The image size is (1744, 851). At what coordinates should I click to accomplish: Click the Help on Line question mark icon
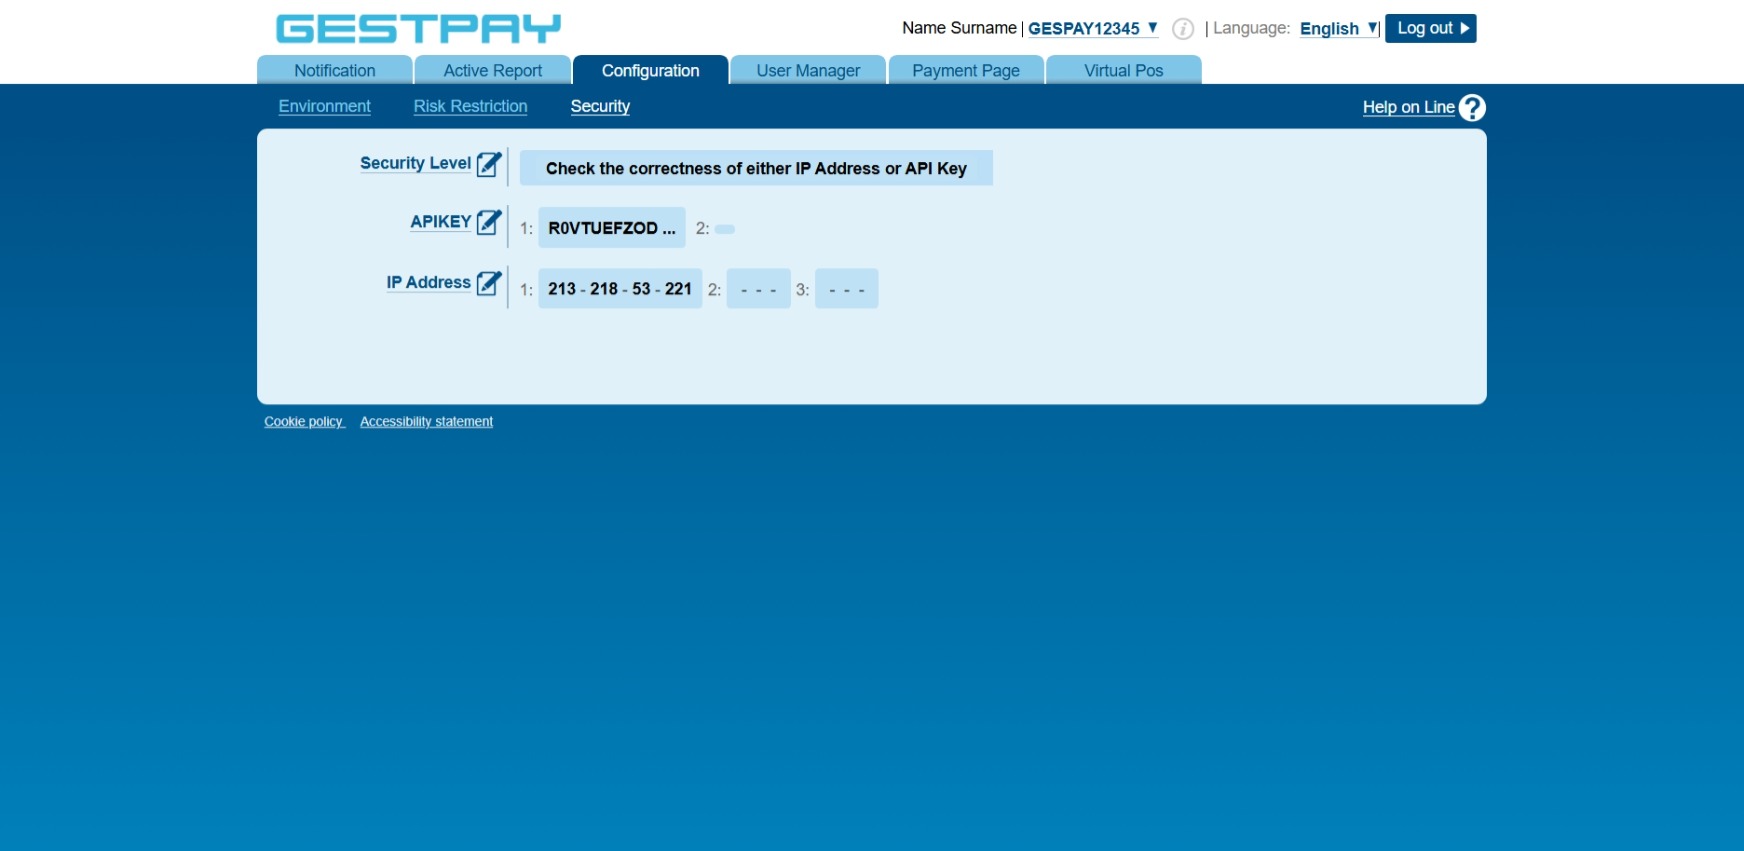pyautogui.click(x=1472, y=107)
